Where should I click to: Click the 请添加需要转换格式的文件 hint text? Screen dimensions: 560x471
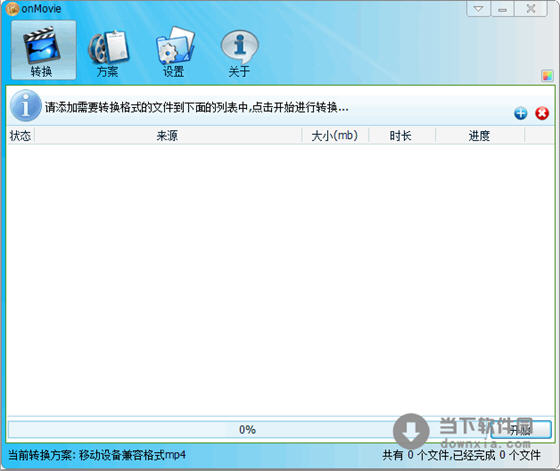(x=196, y=107)
